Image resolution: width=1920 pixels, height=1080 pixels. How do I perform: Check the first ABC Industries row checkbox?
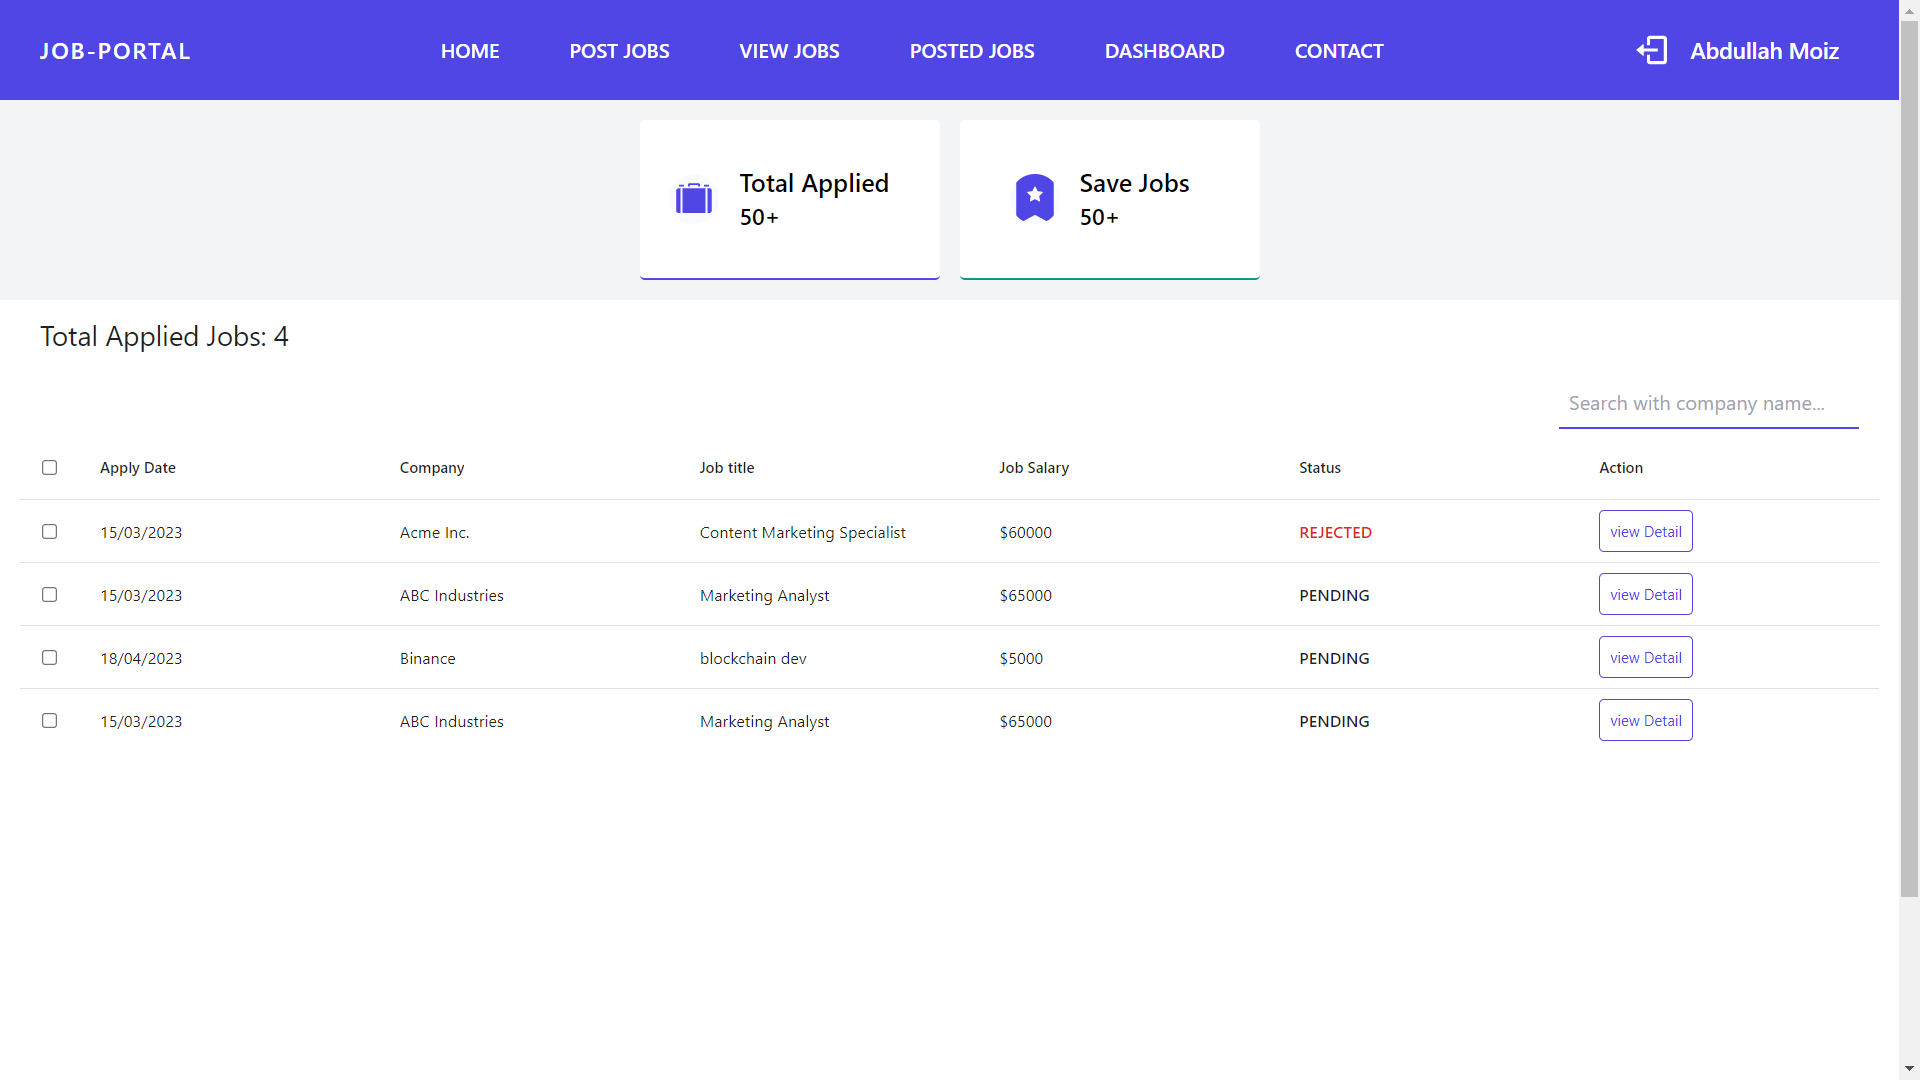(49, 594)
